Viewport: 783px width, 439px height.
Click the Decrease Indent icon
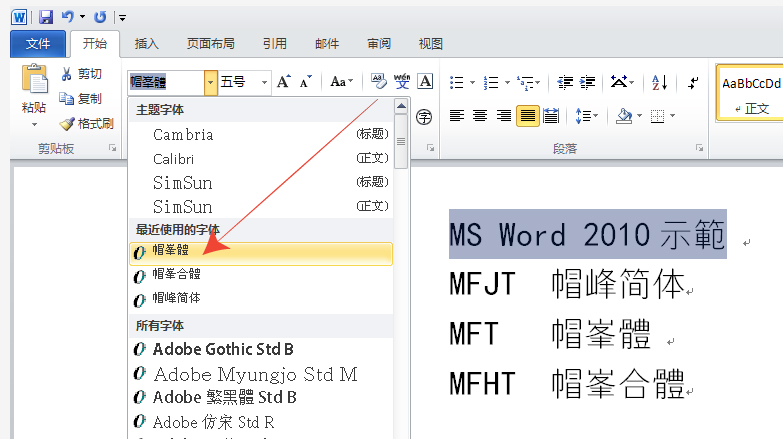[565, 82]
